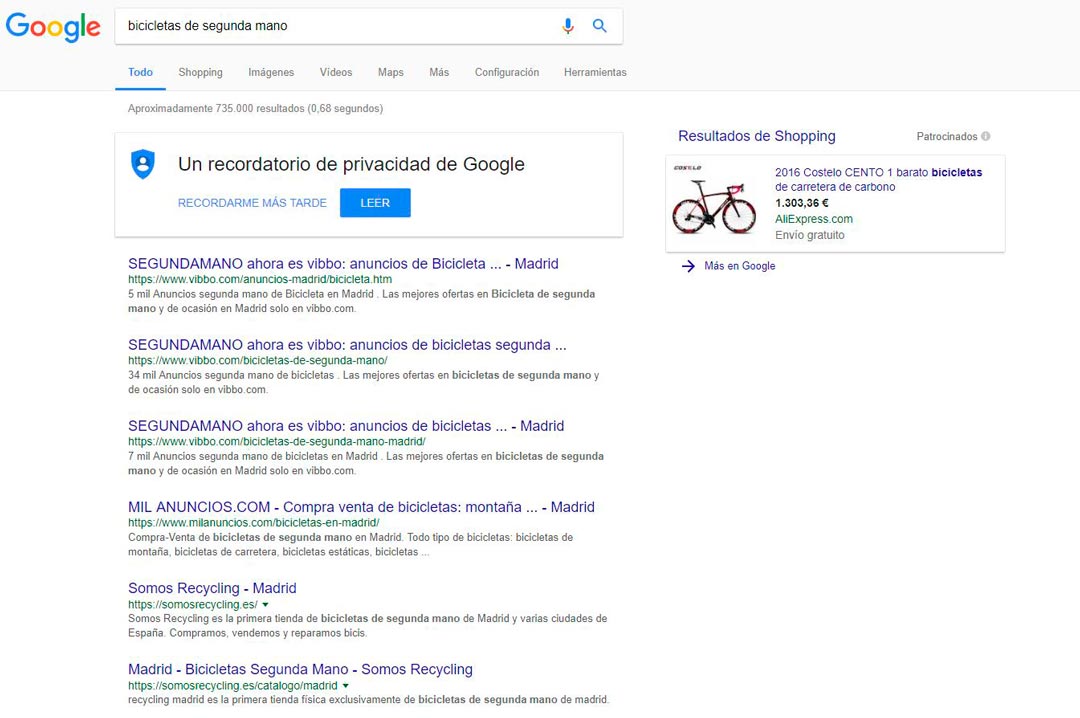This screenshot has width=1080, height=718.
Task: Click URL vibbo.com/bicicletas-de-segunda-mano/
Action: (258, 360)
